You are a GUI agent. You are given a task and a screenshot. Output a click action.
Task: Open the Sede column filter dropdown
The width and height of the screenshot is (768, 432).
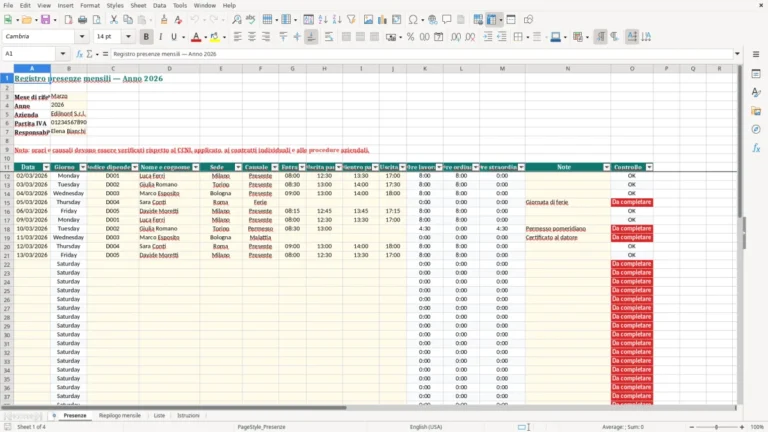pos(238,168)
